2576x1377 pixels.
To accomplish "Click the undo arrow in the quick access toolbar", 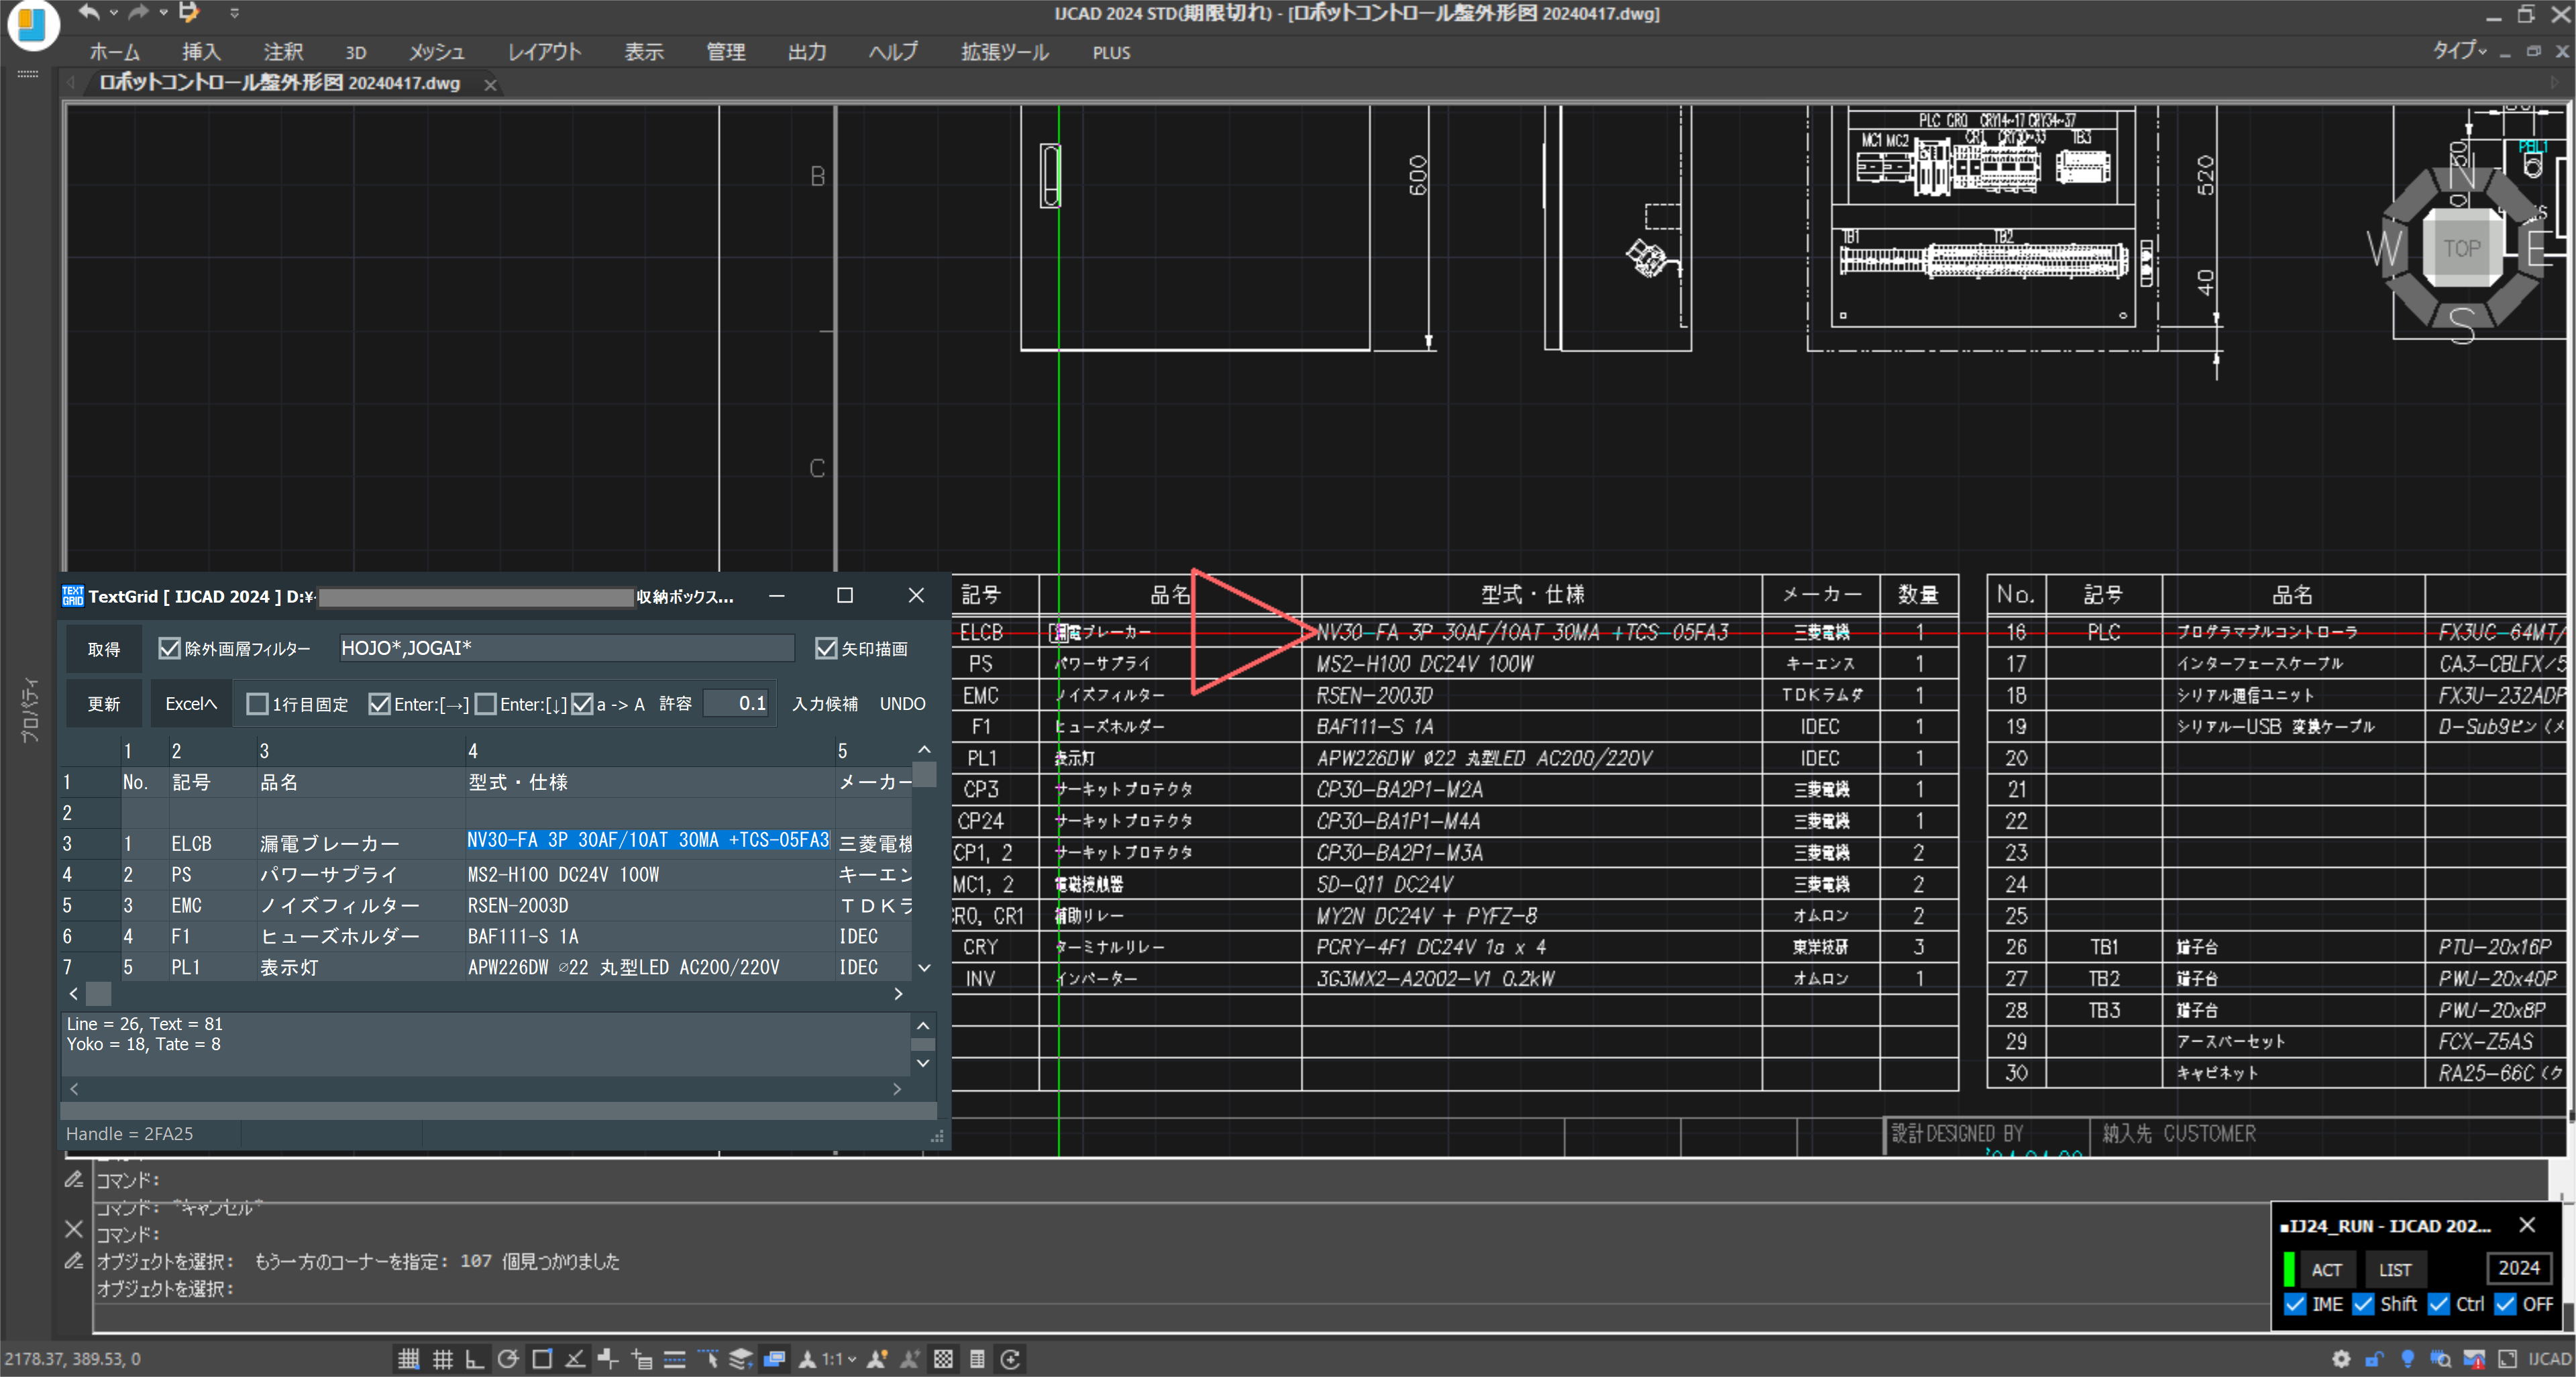I will [x=89, y=12].
